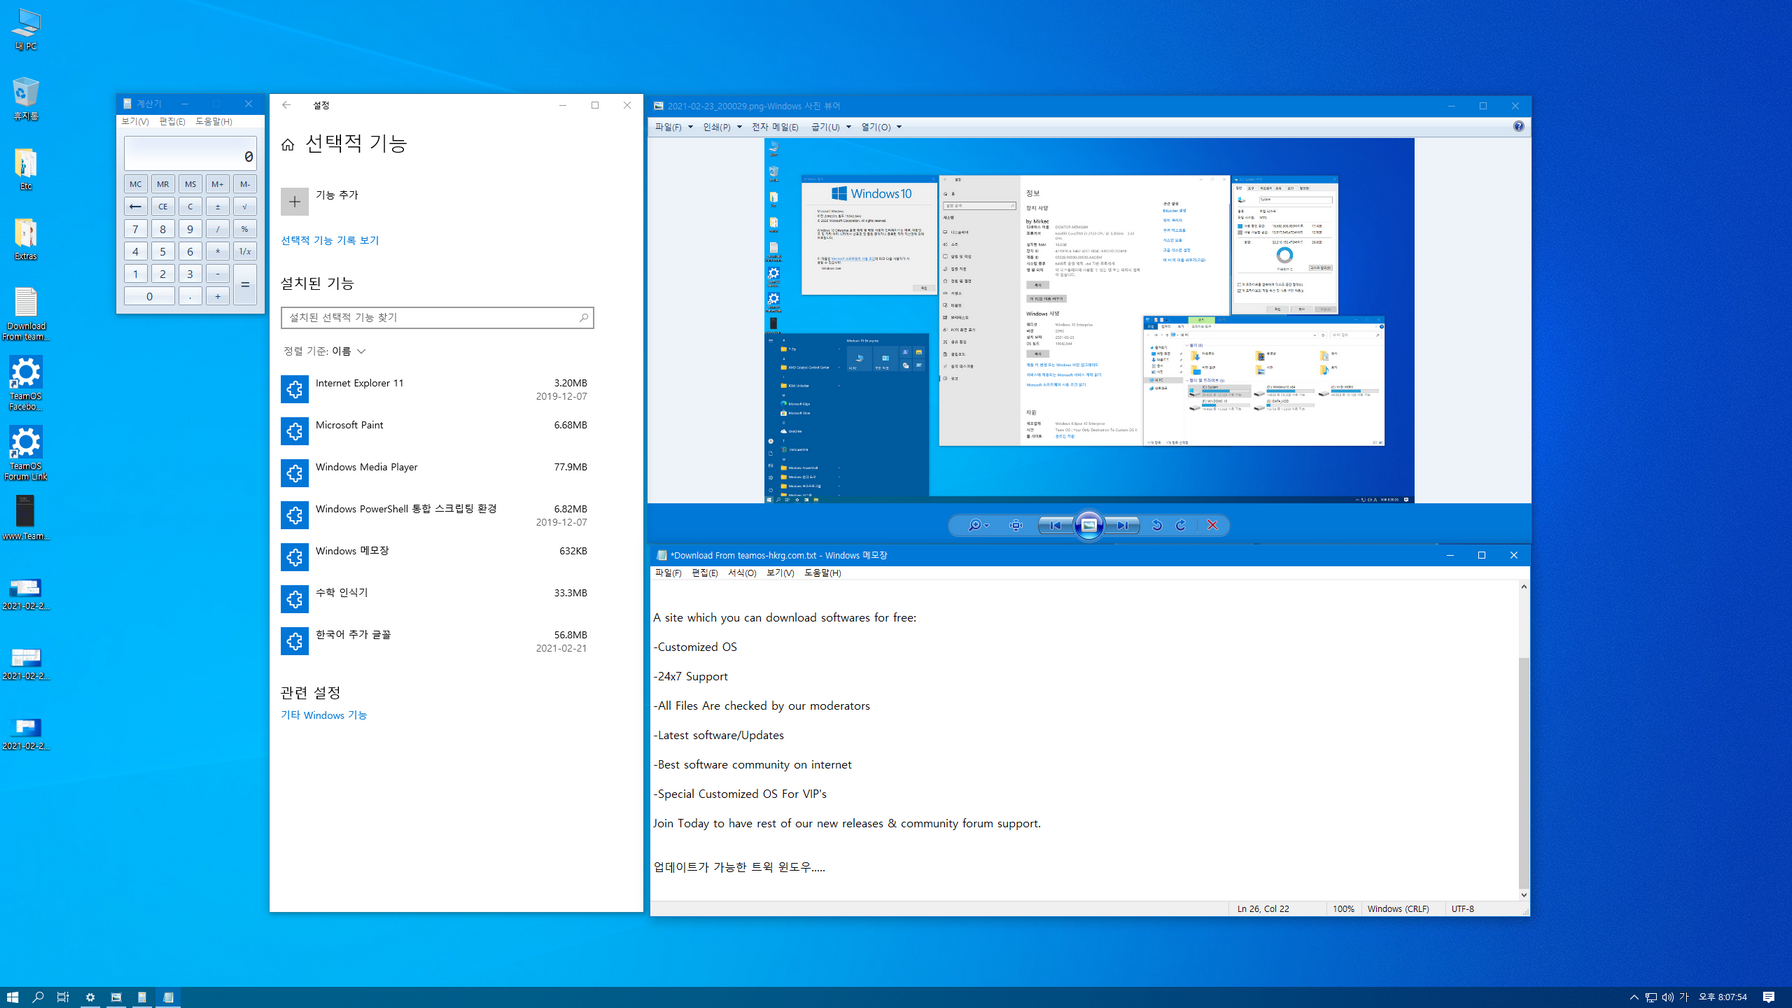Image resolution: width=1792 pixels, height=1008 pixels.
Task: Open the 기타 Windows 기능 link
Action: point(324,716)
